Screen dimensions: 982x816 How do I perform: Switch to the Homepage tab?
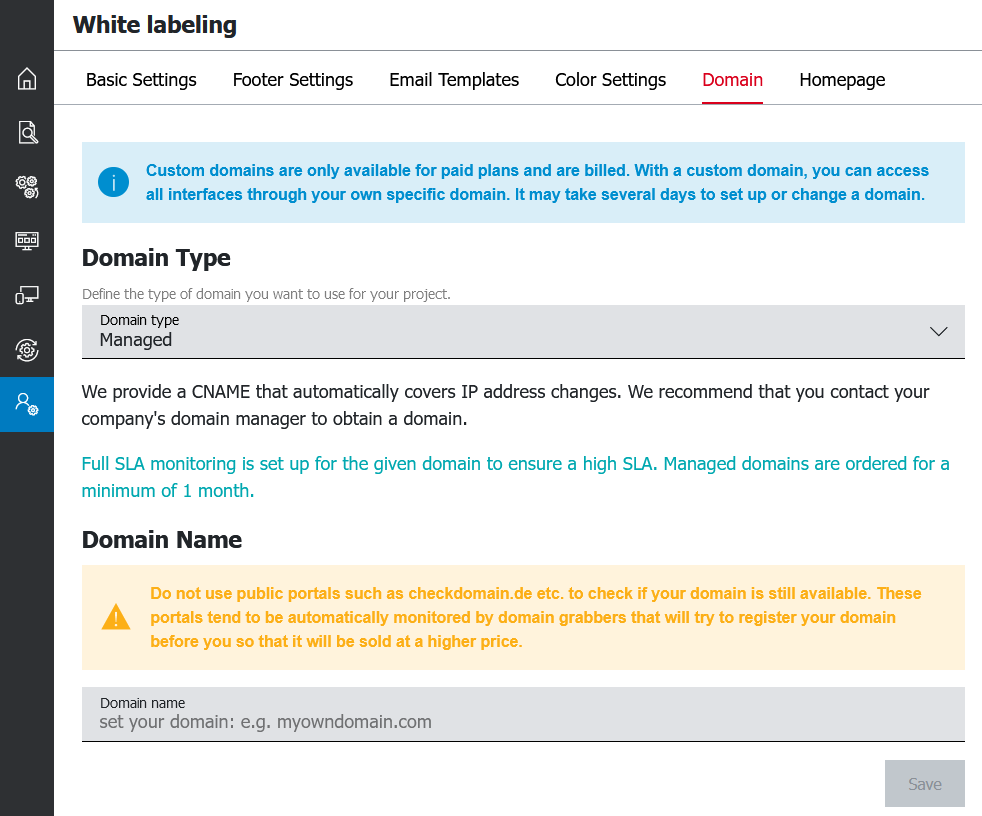click(842, 80)
